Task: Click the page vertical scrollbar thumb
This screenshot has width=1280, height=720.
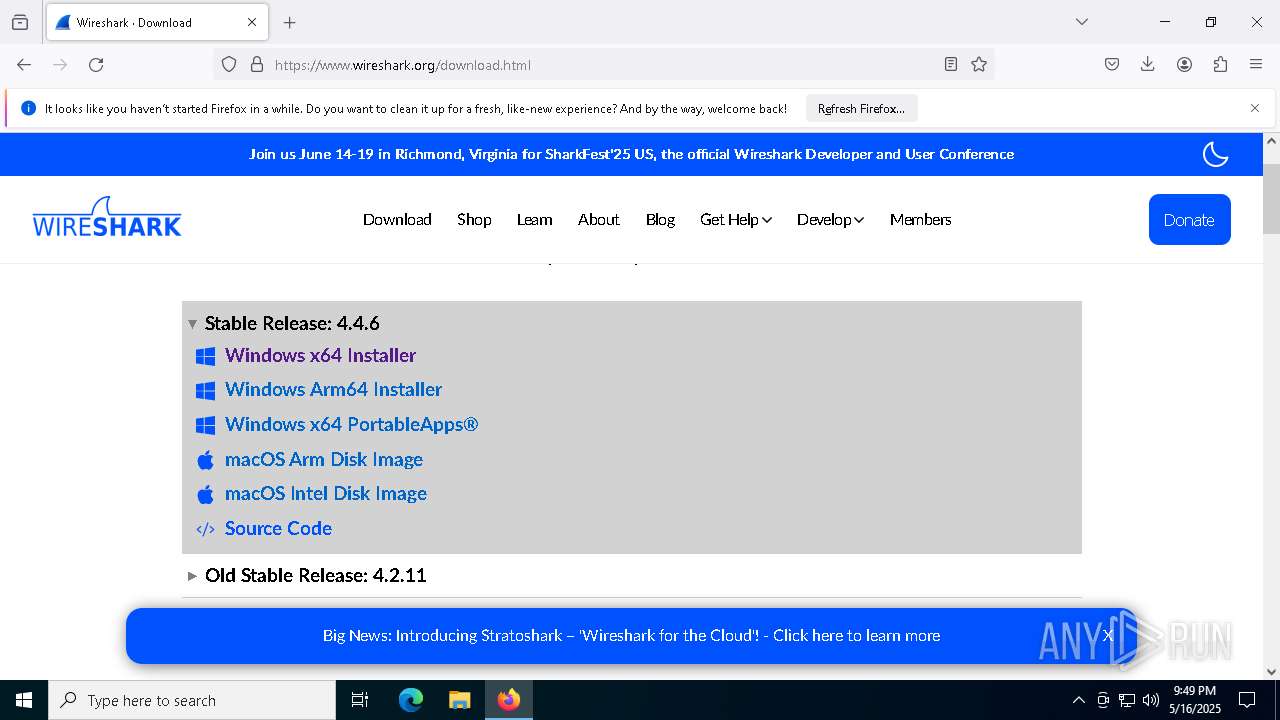Action: tap(1271, 197)
